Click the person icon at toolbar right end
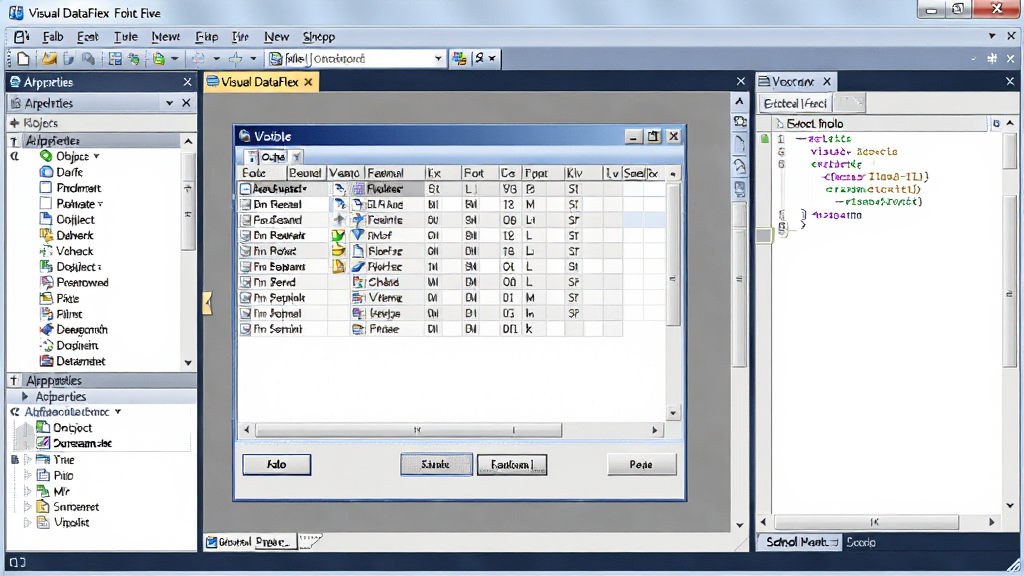The image size is (1024, 576). [x=479, y=59]
